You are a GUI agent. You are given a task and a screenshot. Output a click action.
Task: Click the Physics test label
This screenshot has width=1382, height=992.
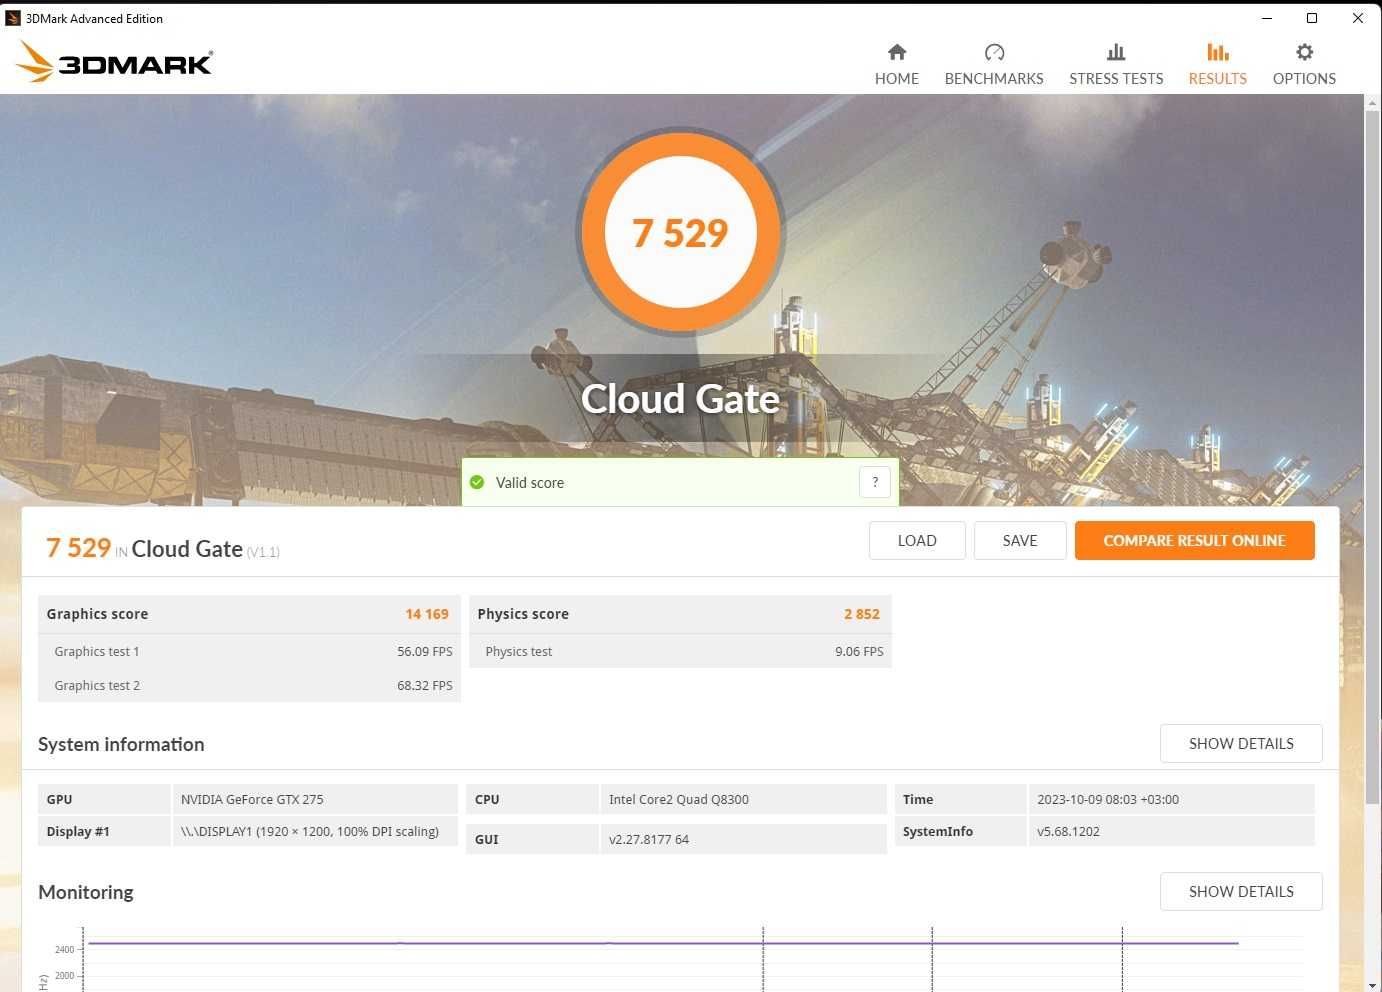pyautogui.click(x=519, y=652)
